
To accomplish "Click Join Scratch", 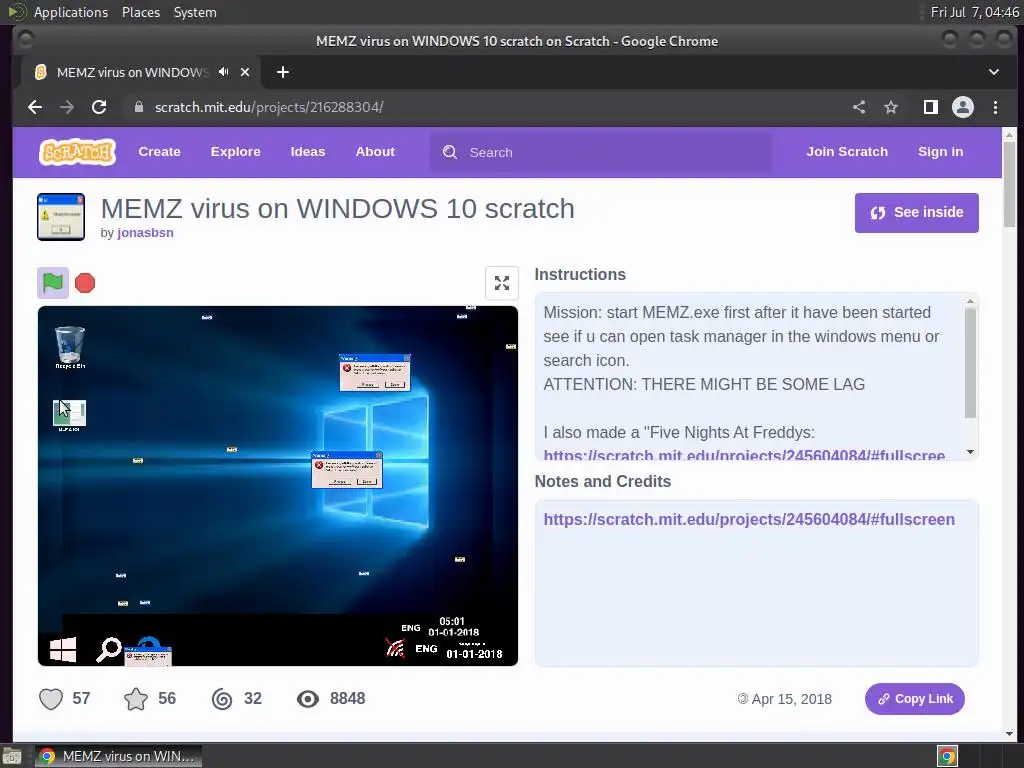I will pos(847,152).
